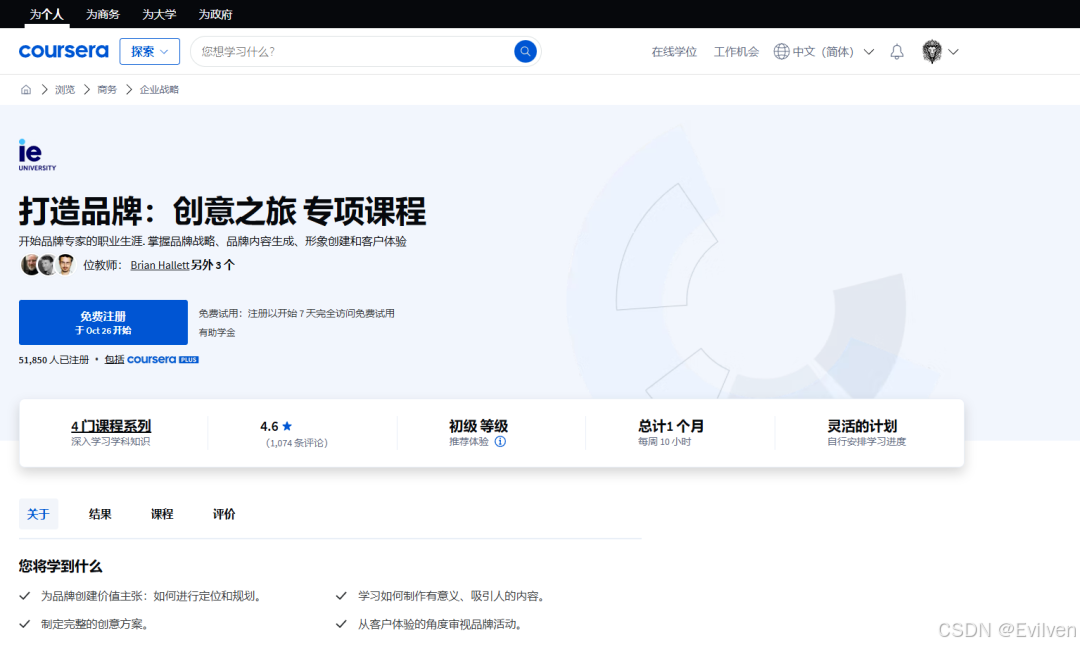Open the 中文 (简体) language dropdown
Screen dimensions: 1080x647
pyautogui.click(x=824, y=52)
